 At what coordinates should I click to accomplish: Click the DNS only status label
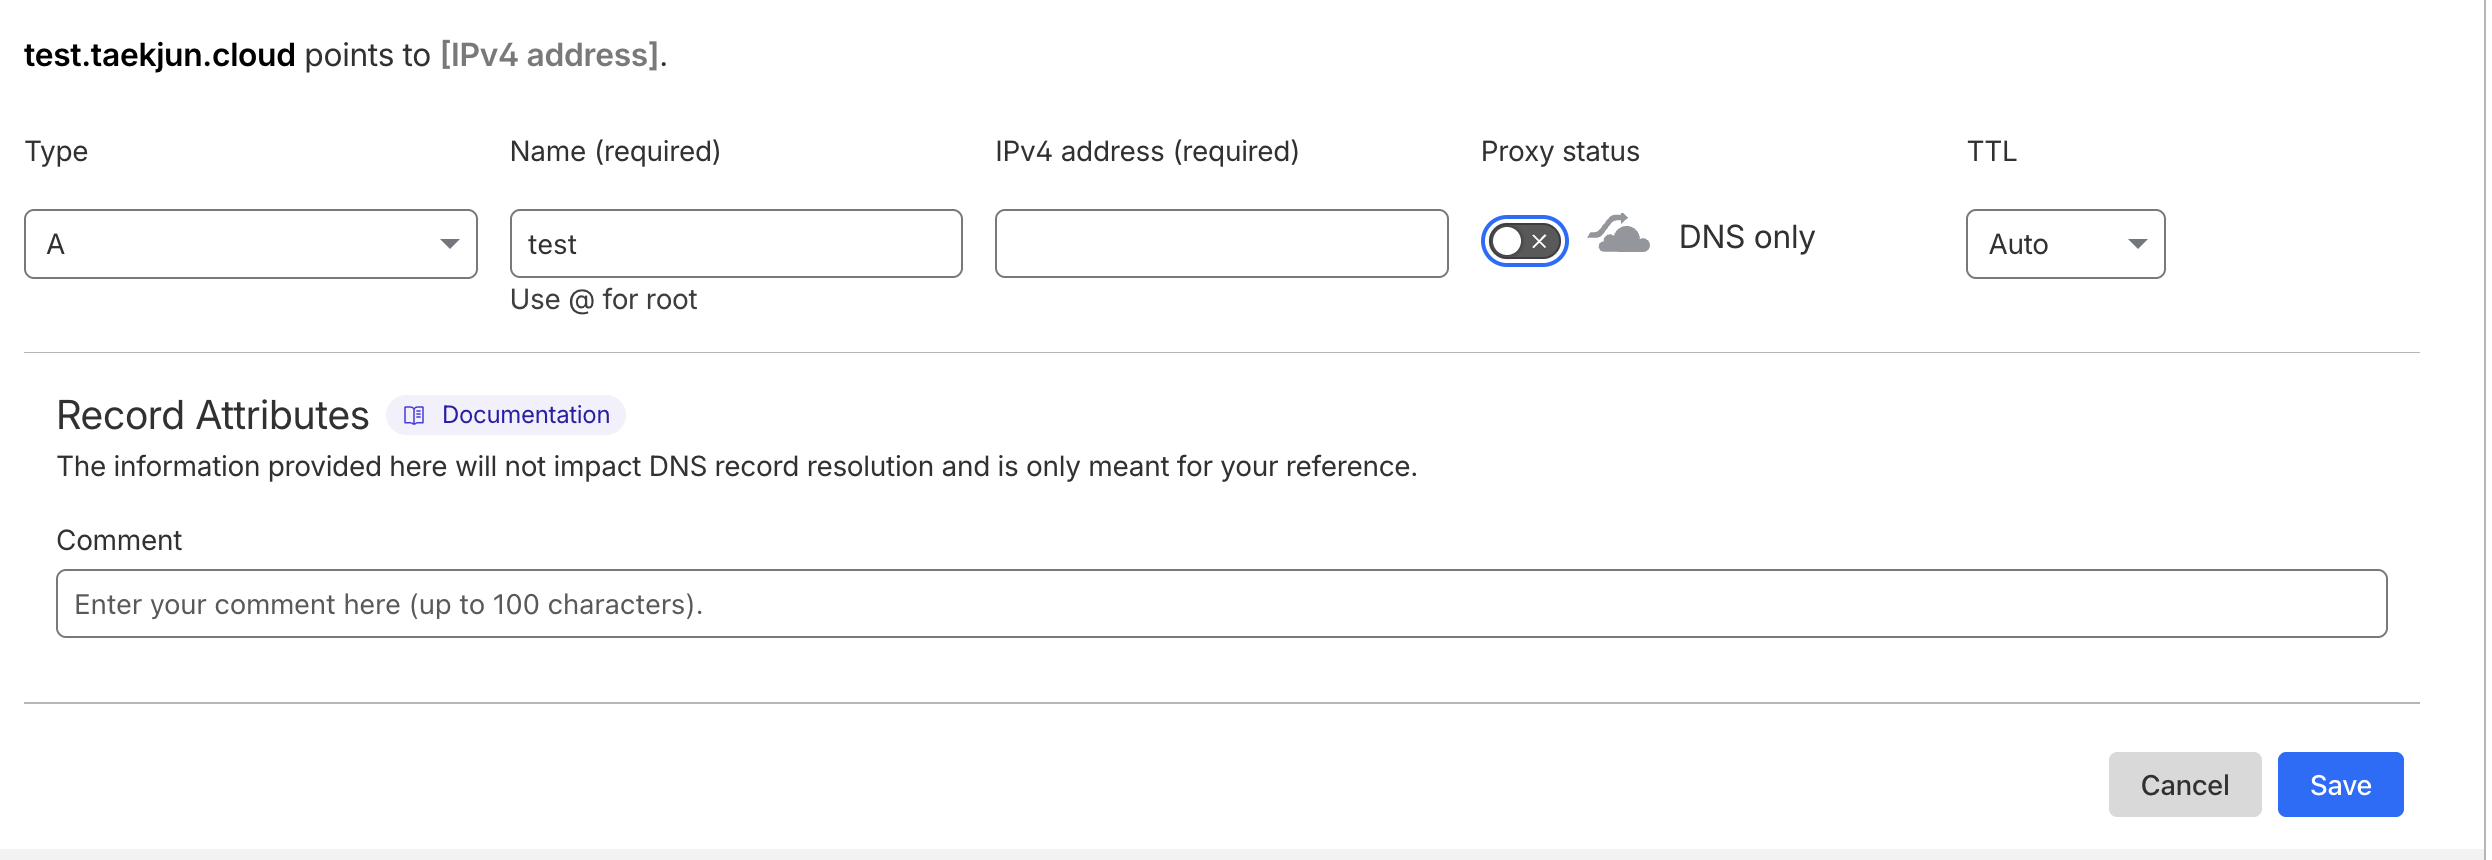[1746, 237]
